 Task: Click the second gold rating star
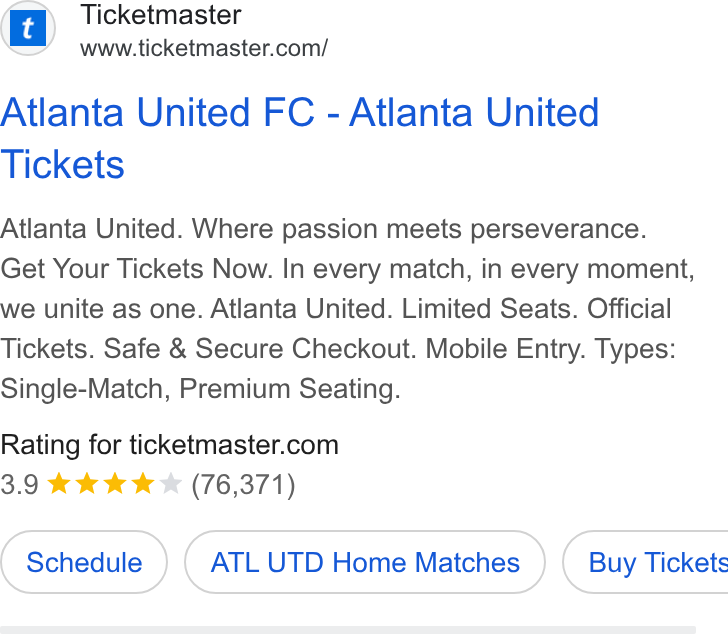tap(87, 484)
